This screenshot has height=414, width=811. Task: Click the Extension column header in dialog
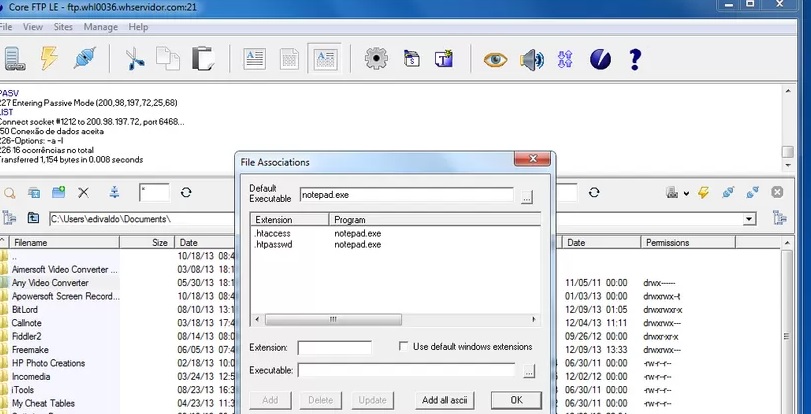click(290, 219)
